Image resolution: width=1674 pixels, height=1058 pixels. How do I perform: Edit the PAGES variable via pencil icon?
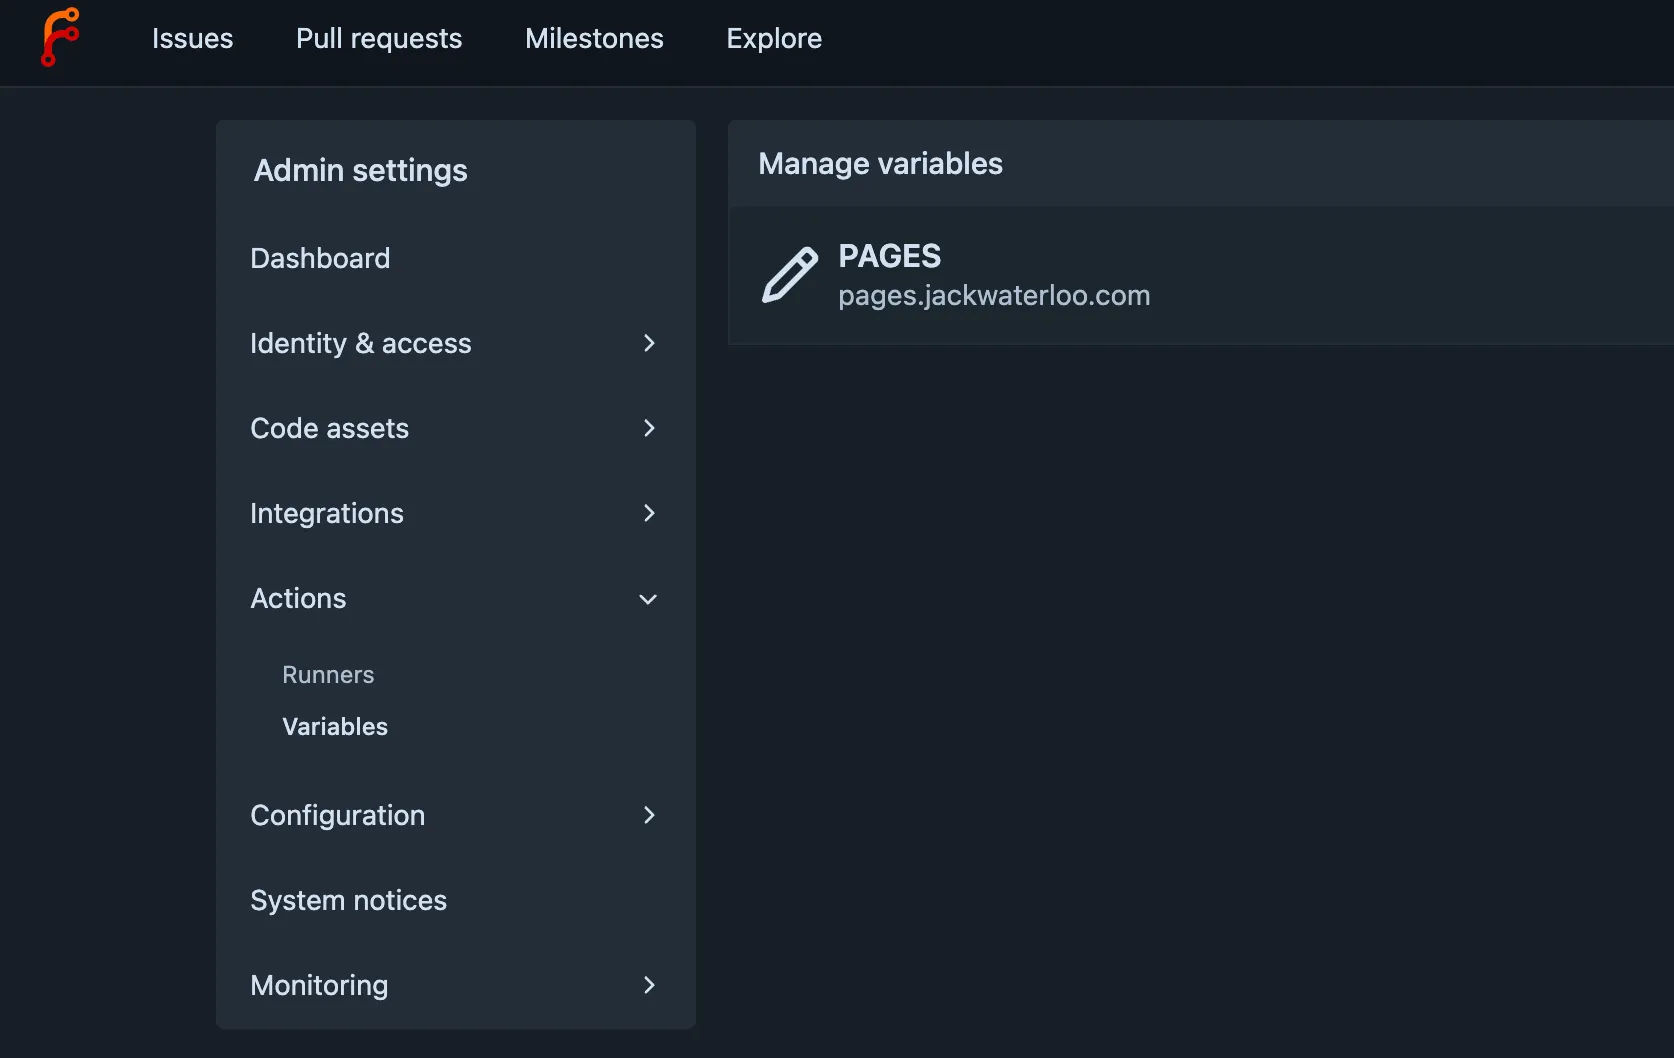(x=789, y=275)
